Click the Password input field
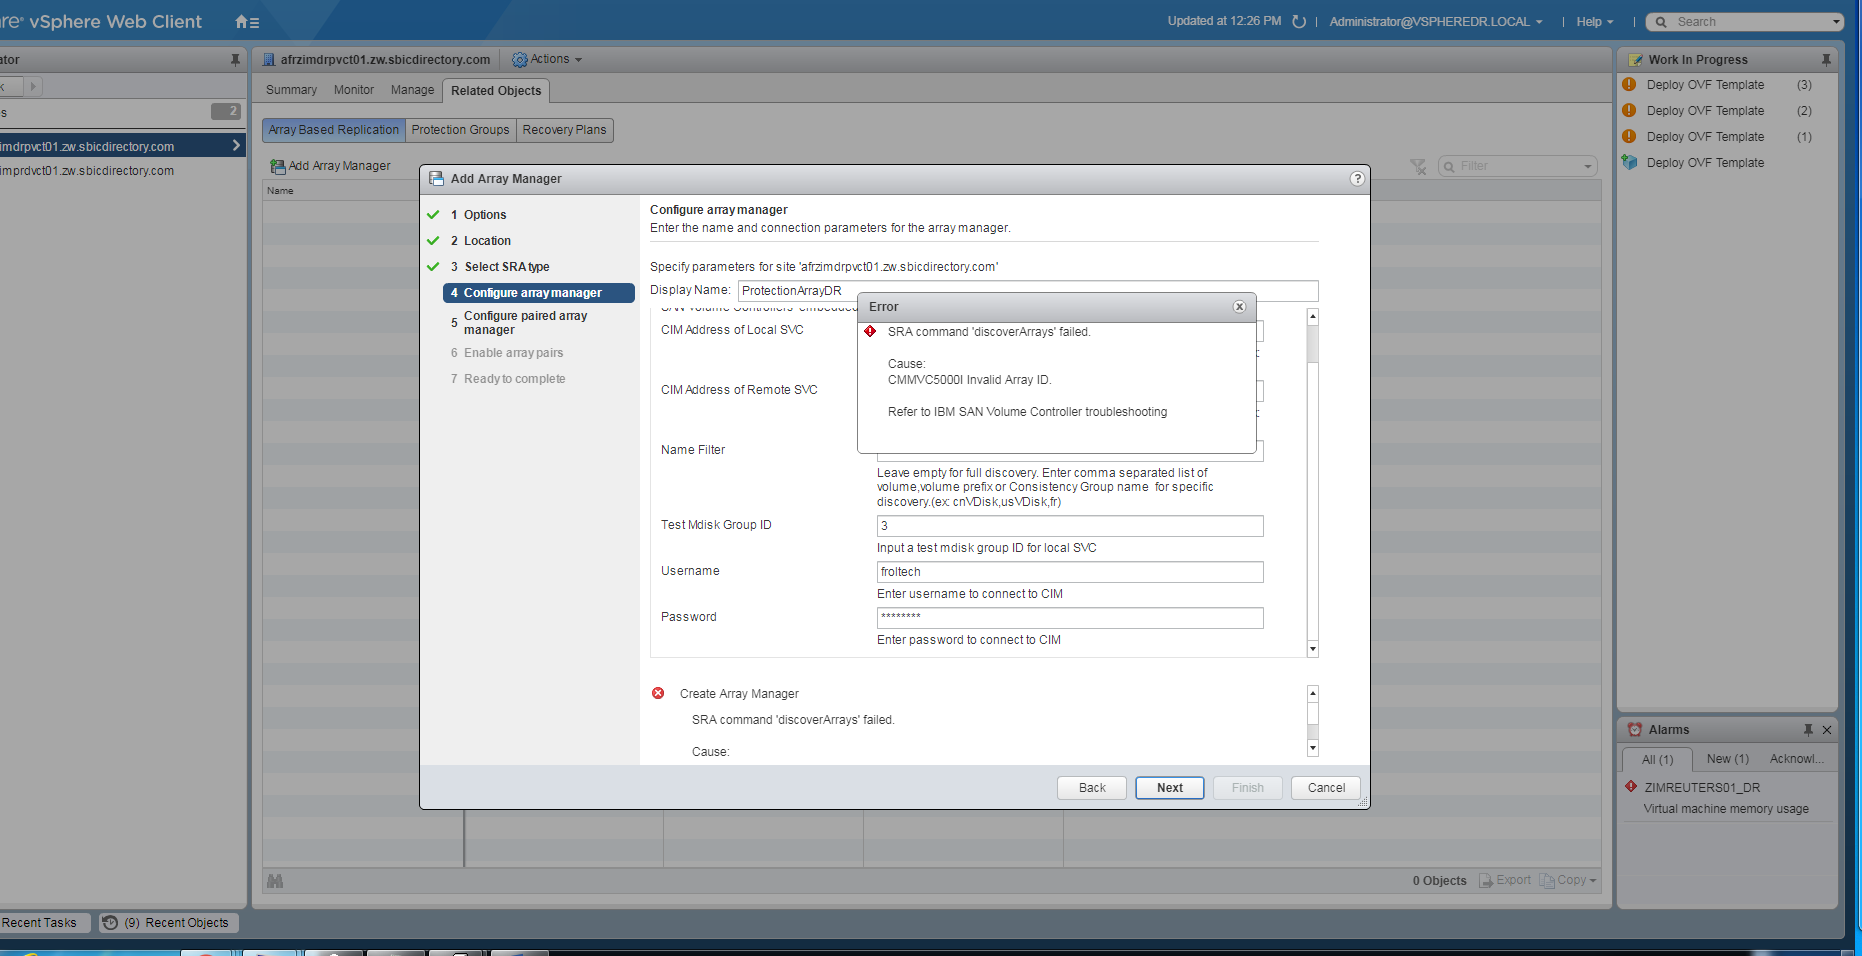 pos(1070,618)
